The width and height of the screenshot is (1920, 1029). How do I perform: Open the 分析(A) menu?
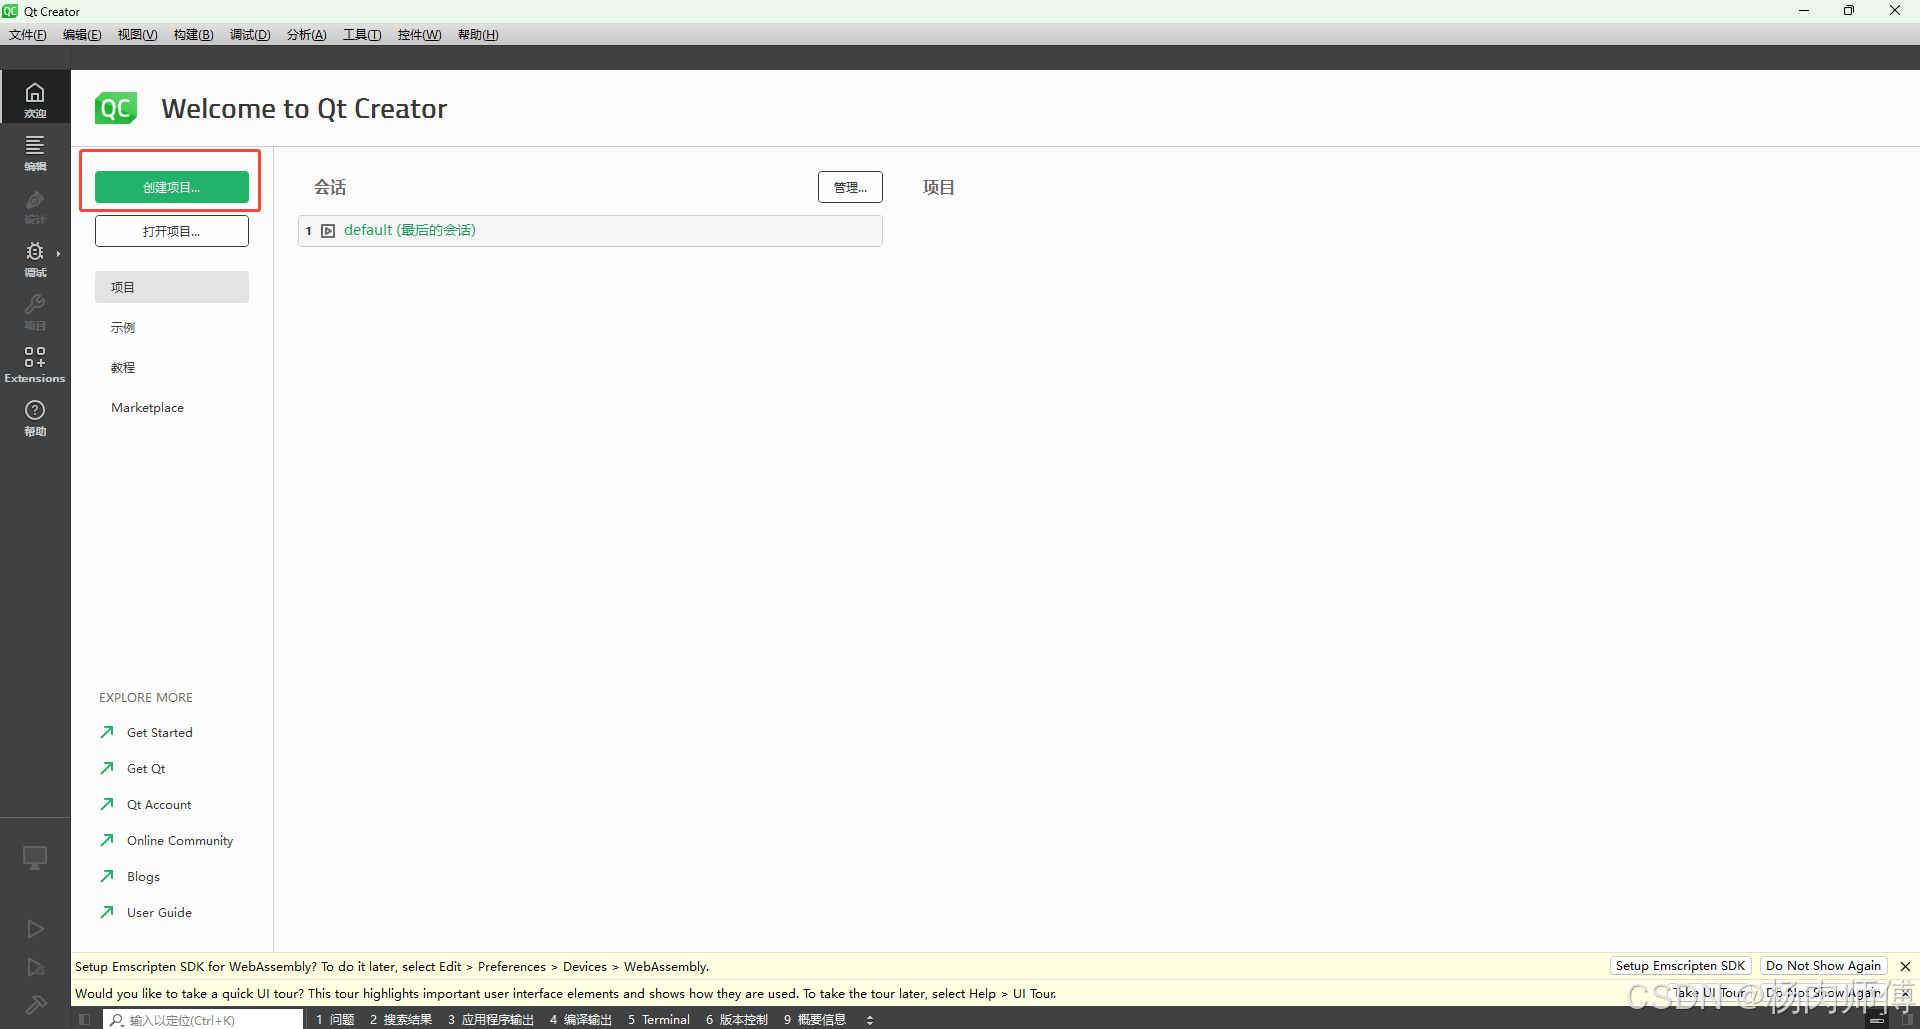click(x=307, y=35)
